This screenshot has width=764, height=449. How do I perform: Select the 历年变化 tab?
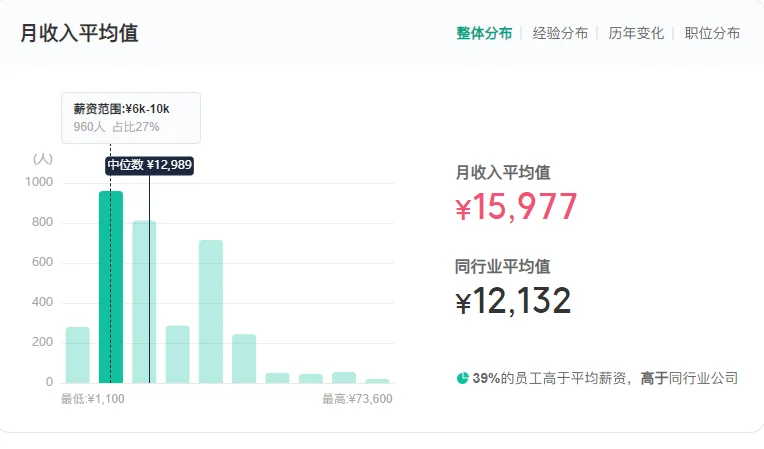[x=636, y=33]
